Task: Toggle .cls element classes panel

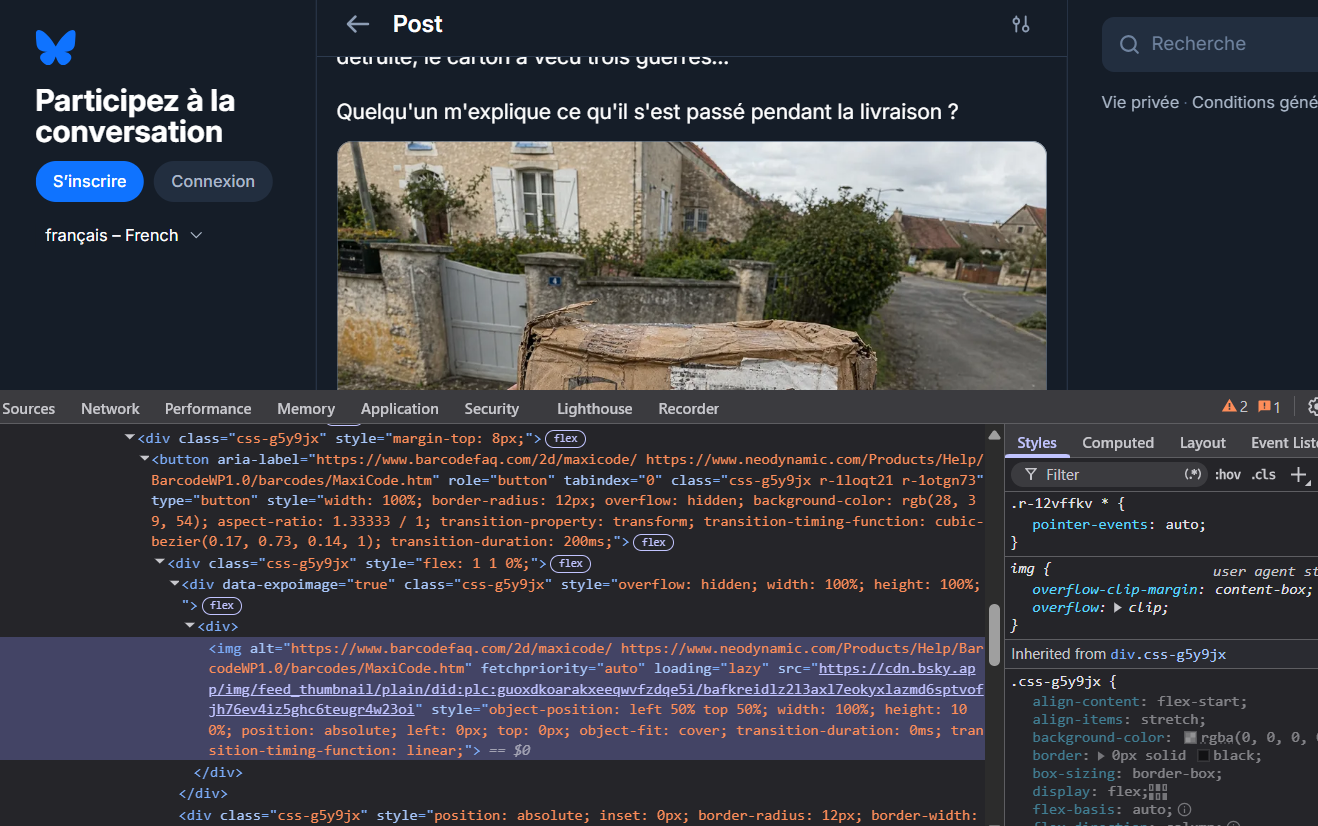Action: click(x=1264, y=474)
